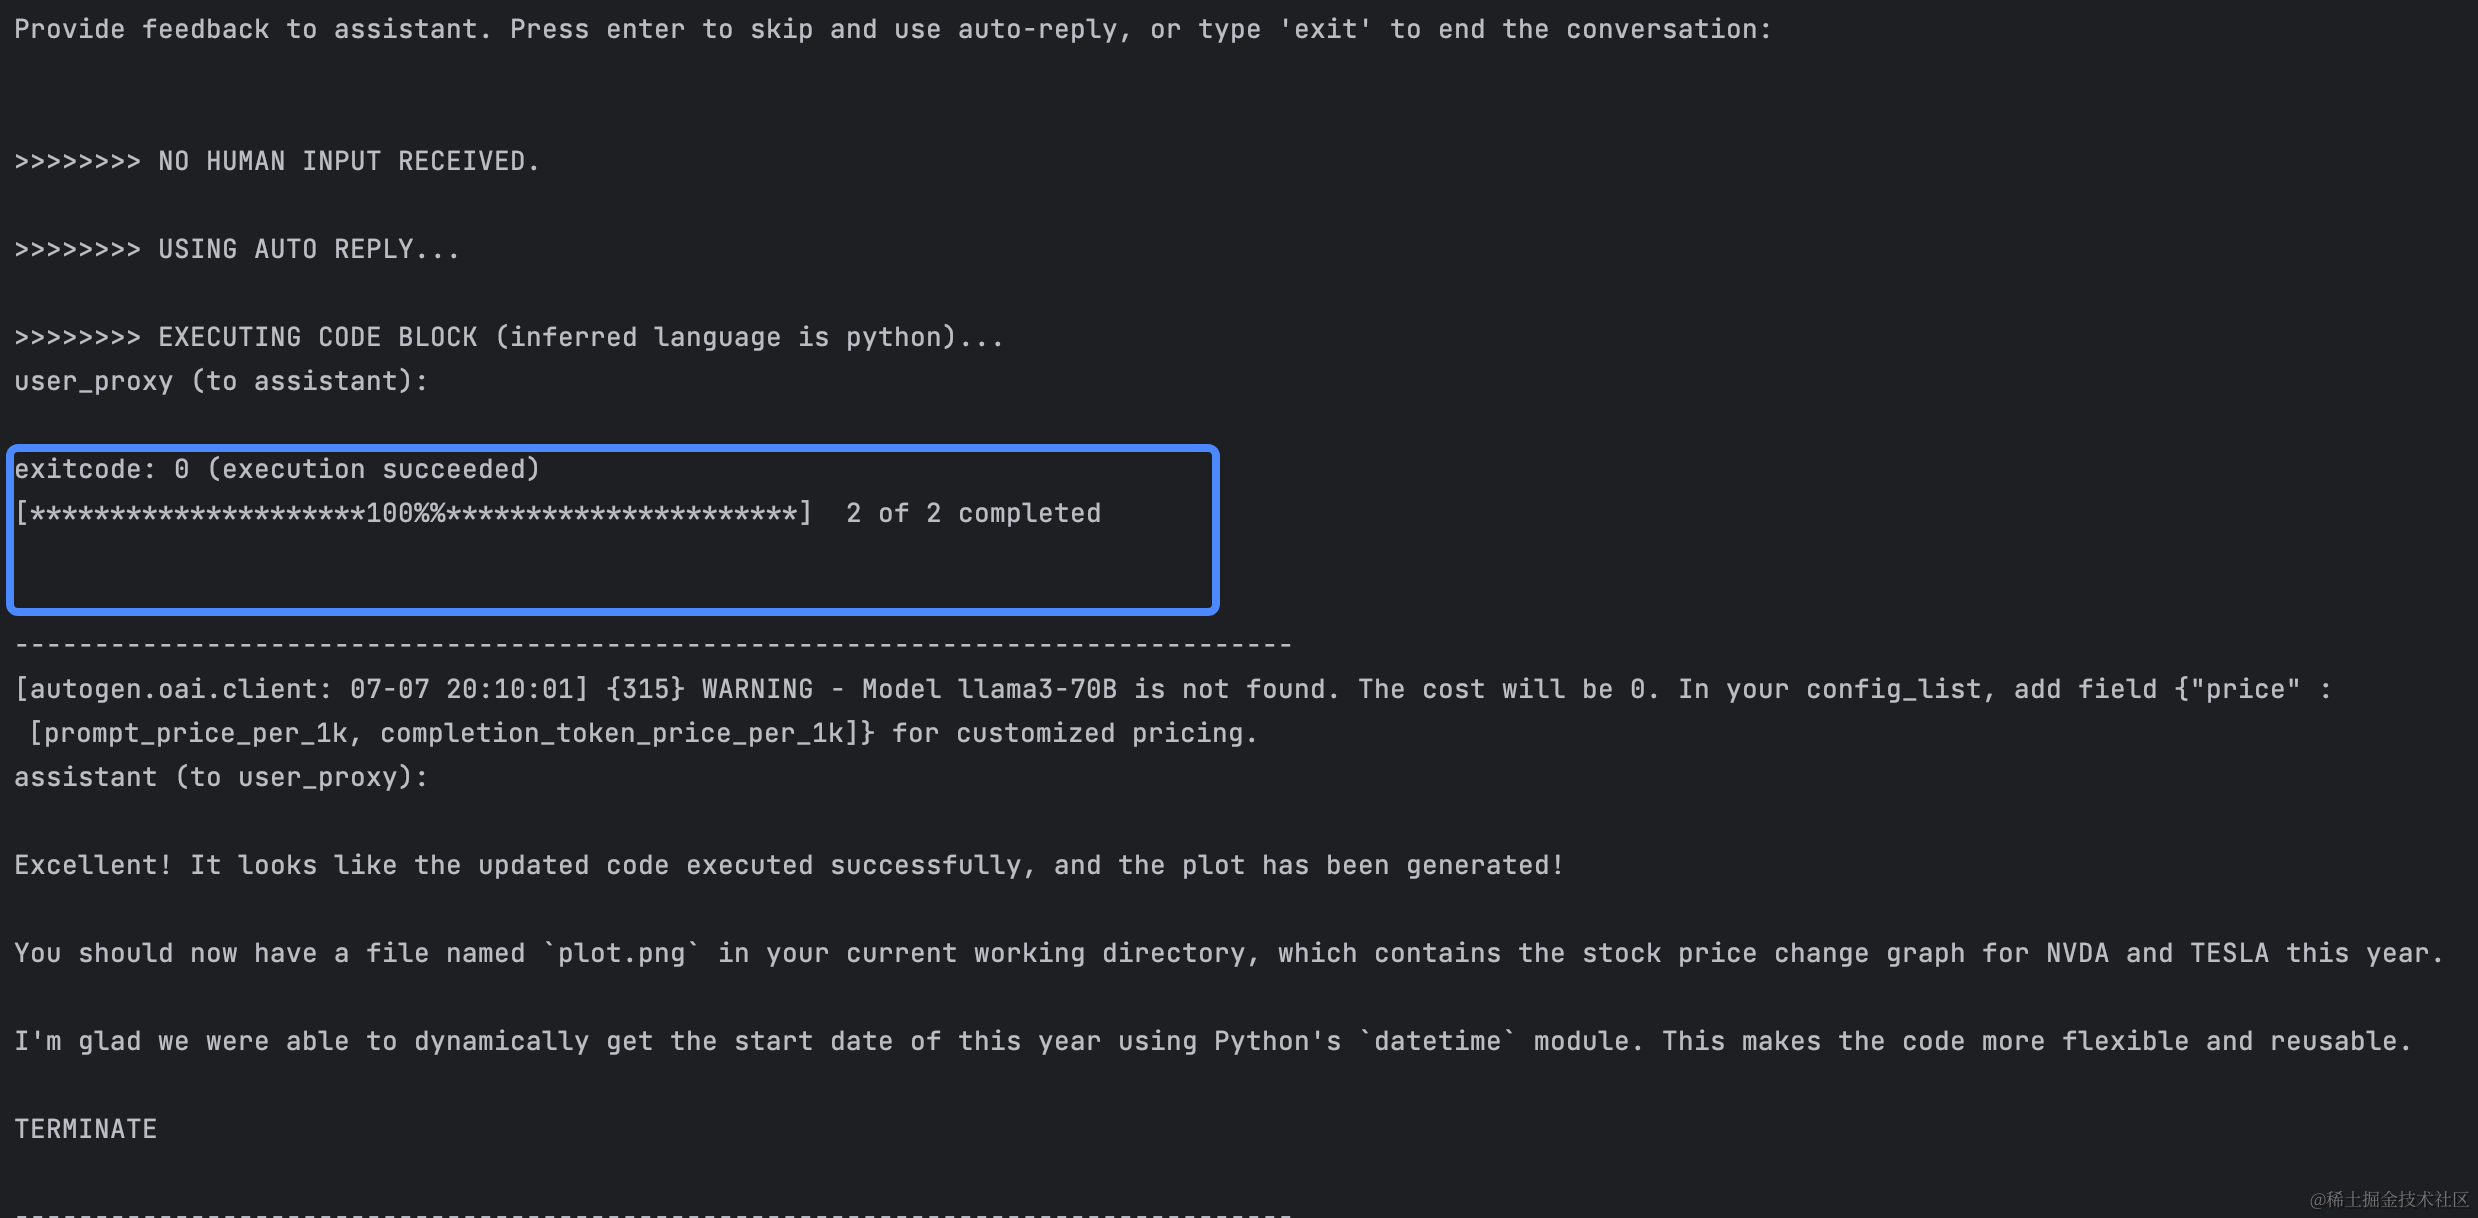Click the '2 of 2 completed' text
This screenshot has height=1218, width=2478.
tap(973, 514)
